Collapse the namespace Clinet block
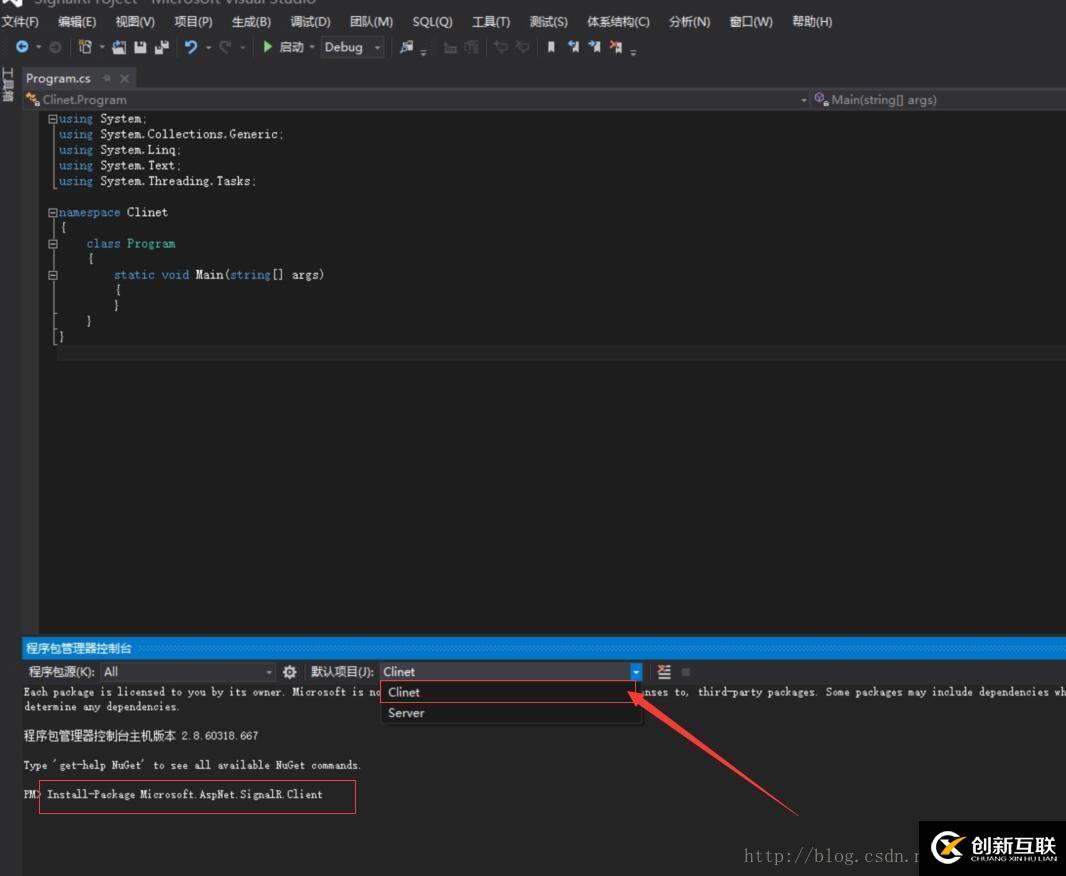 pos(52,213)
